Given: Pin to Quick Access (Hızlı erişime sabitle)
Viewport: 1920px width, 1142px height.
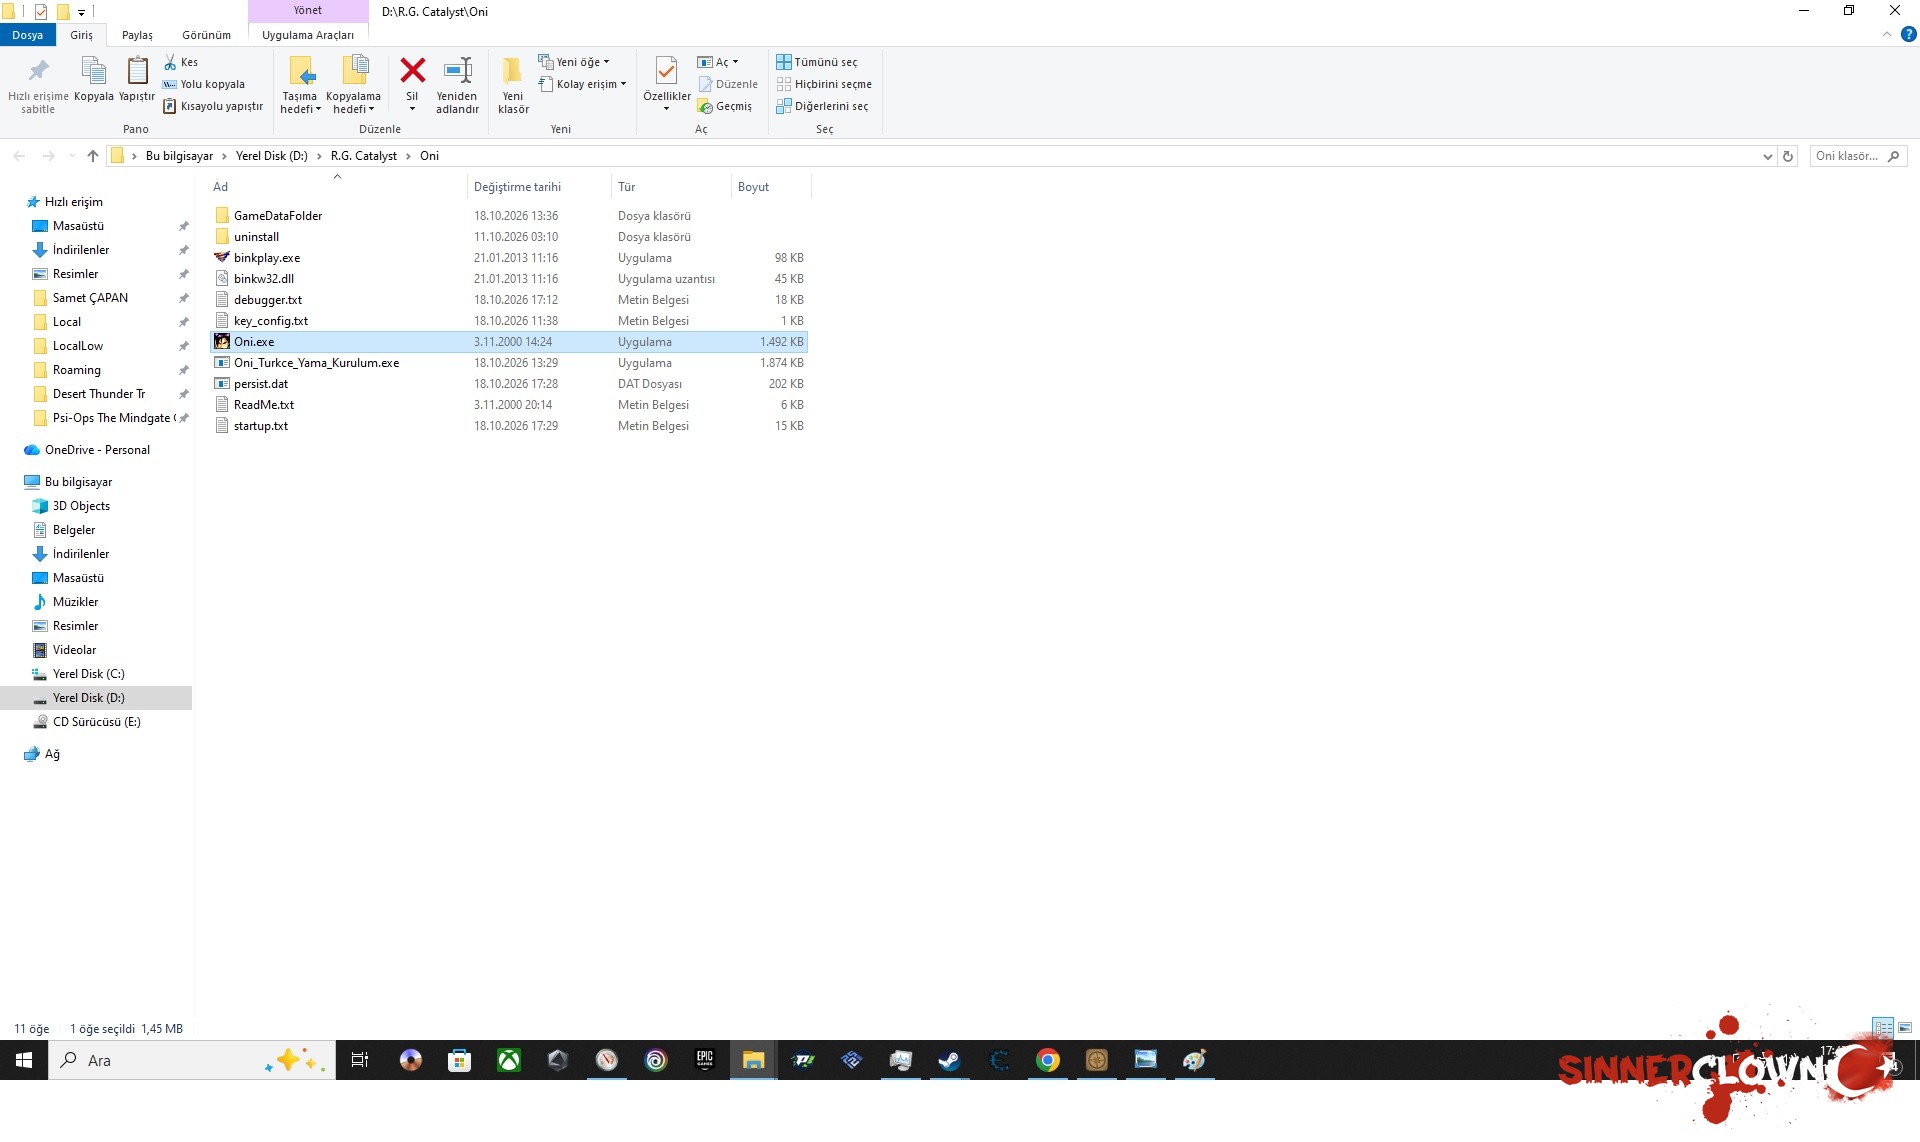Looking at the screenshot, I should click(38, 85).
